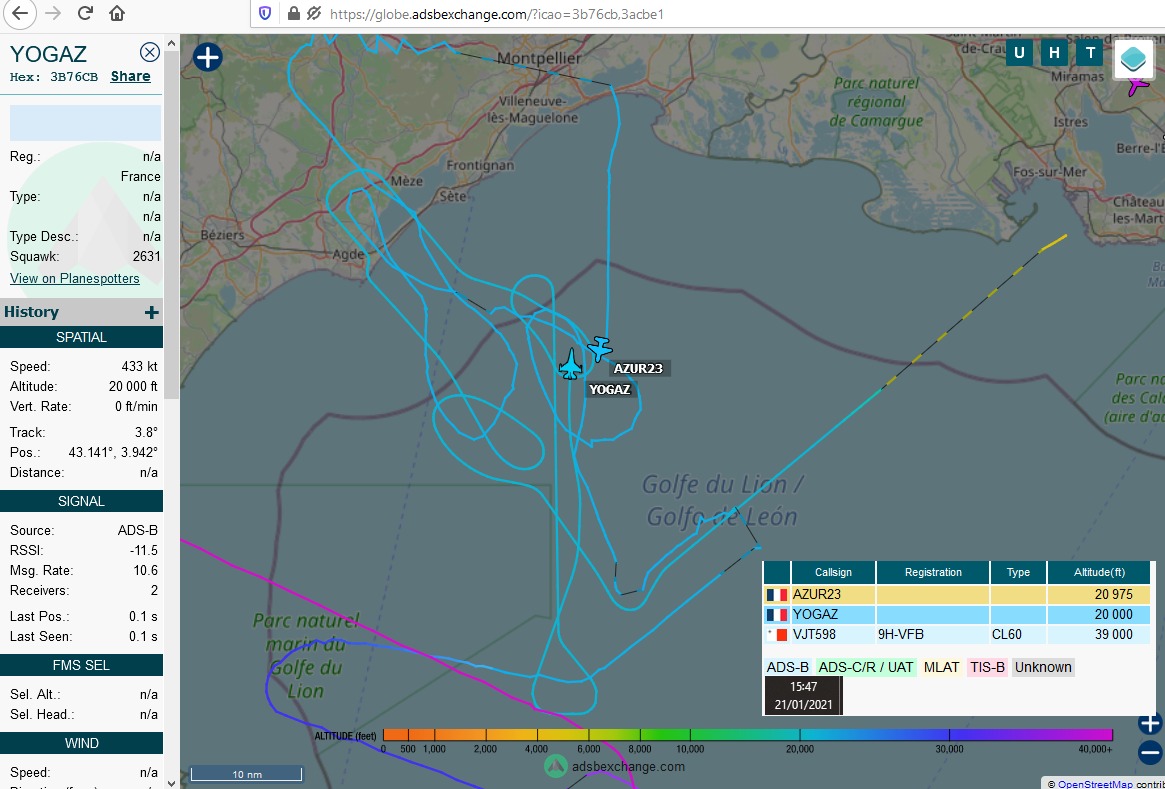Select the AZUR23 aircraft icon on map
Image resolution: width=1165 pixels, height=789 pixels.
599,349
